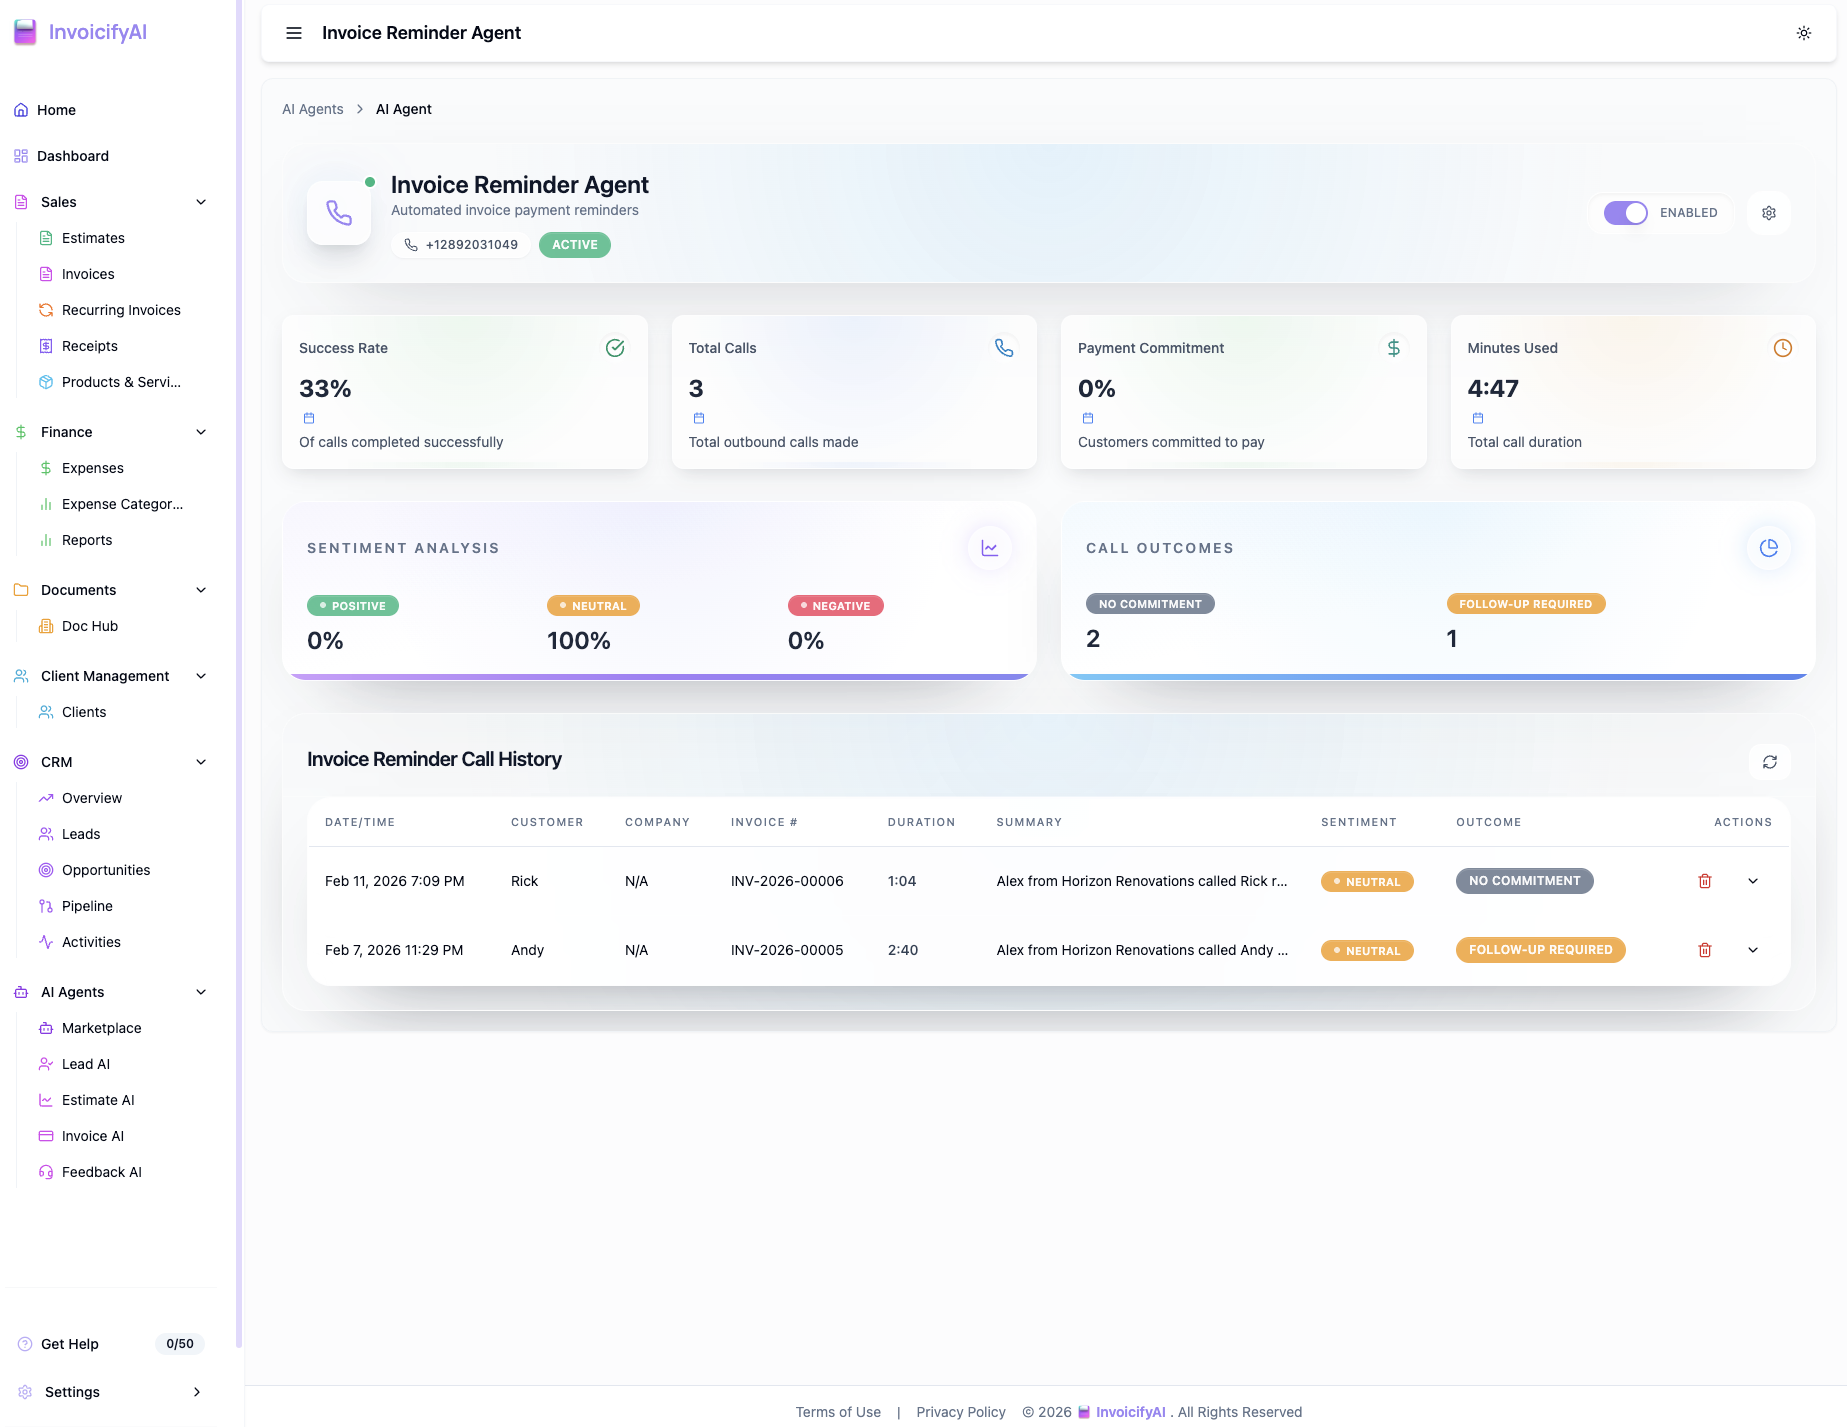Click the FOLLOW-UP REQUIRED badge in Andy row
The height and width of the screenshot is (1427, 1847).
coord(1540,950)
